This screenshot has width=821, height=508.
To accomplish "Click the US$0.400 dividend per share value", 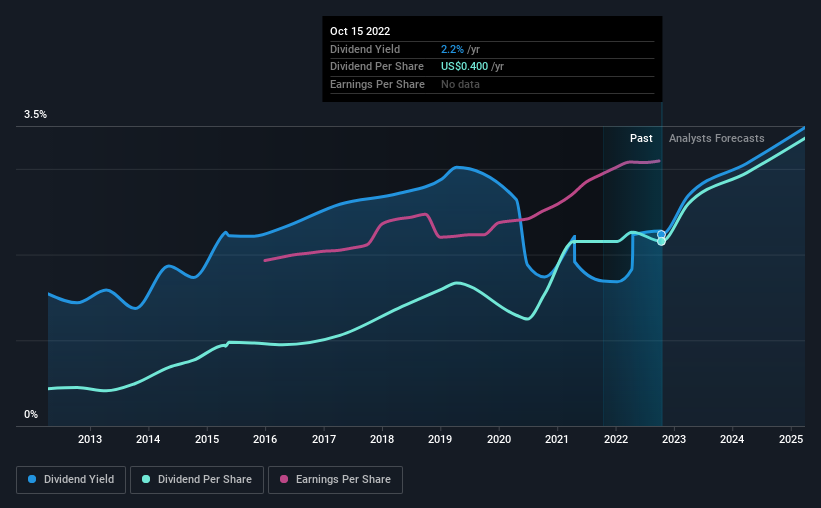I will click(x=464, y=67).
